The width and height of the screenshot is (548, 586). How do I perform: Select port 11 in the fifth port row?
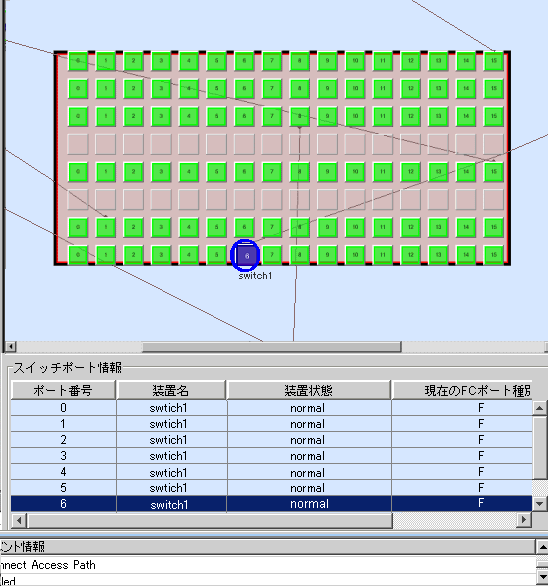coord(383,172)
